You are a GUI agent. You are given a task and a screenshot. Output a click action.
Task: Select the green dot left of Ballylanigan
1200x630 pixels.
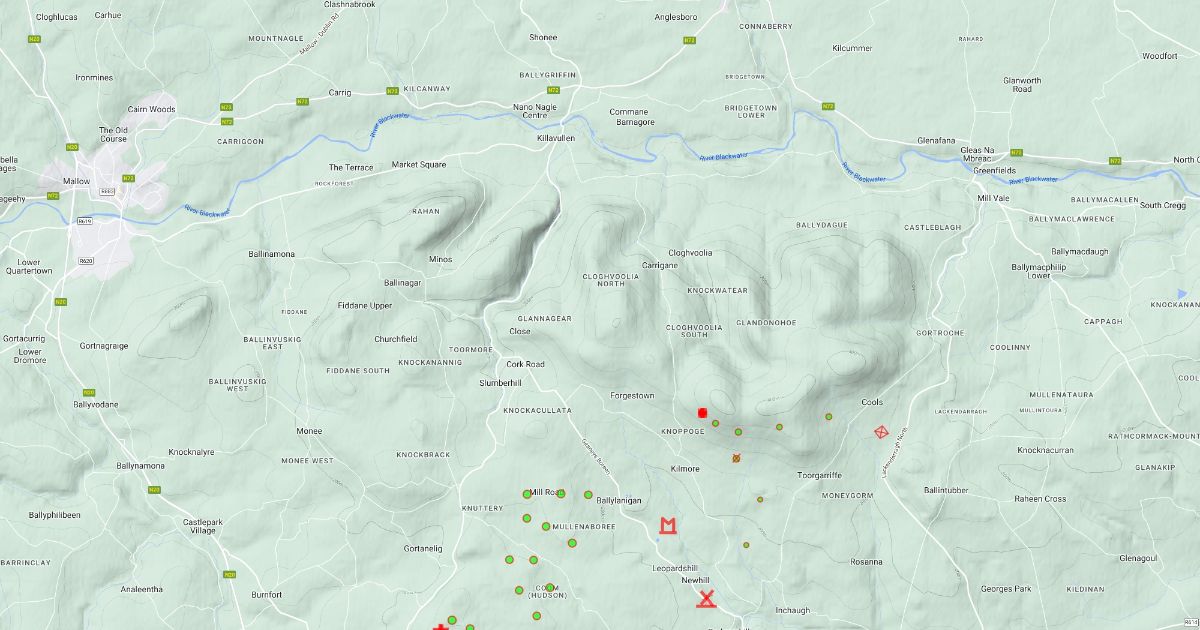pyautogui.click(x=588, y=494)
